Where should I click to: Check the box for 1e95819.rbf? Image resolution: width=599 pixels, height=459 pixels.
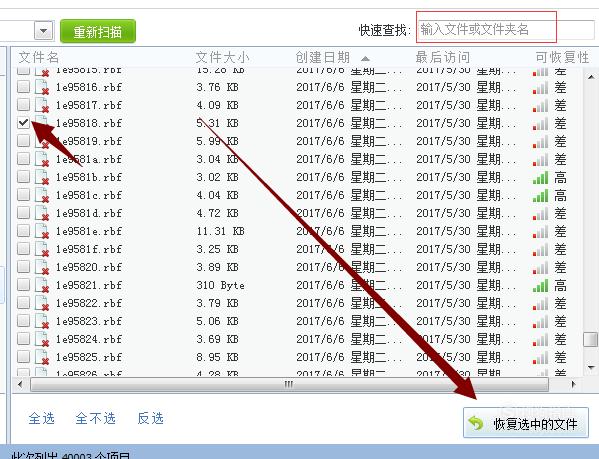click(24, 141)
